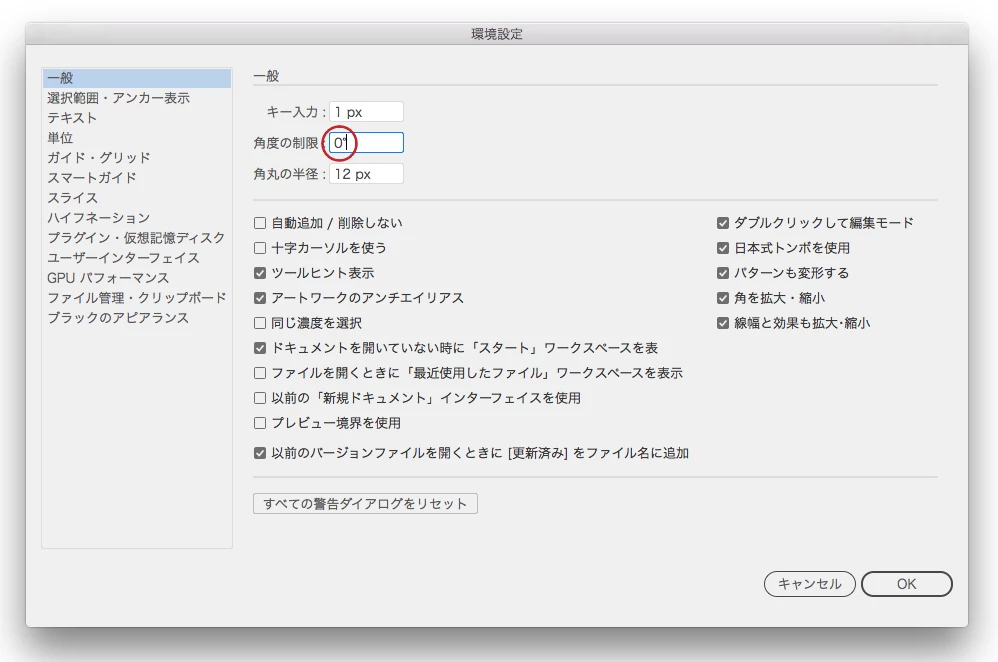The image size is (998, 662).
Task: Enable プレビュー境界を使用 checkbox
Action: click(x=260, y=423)
